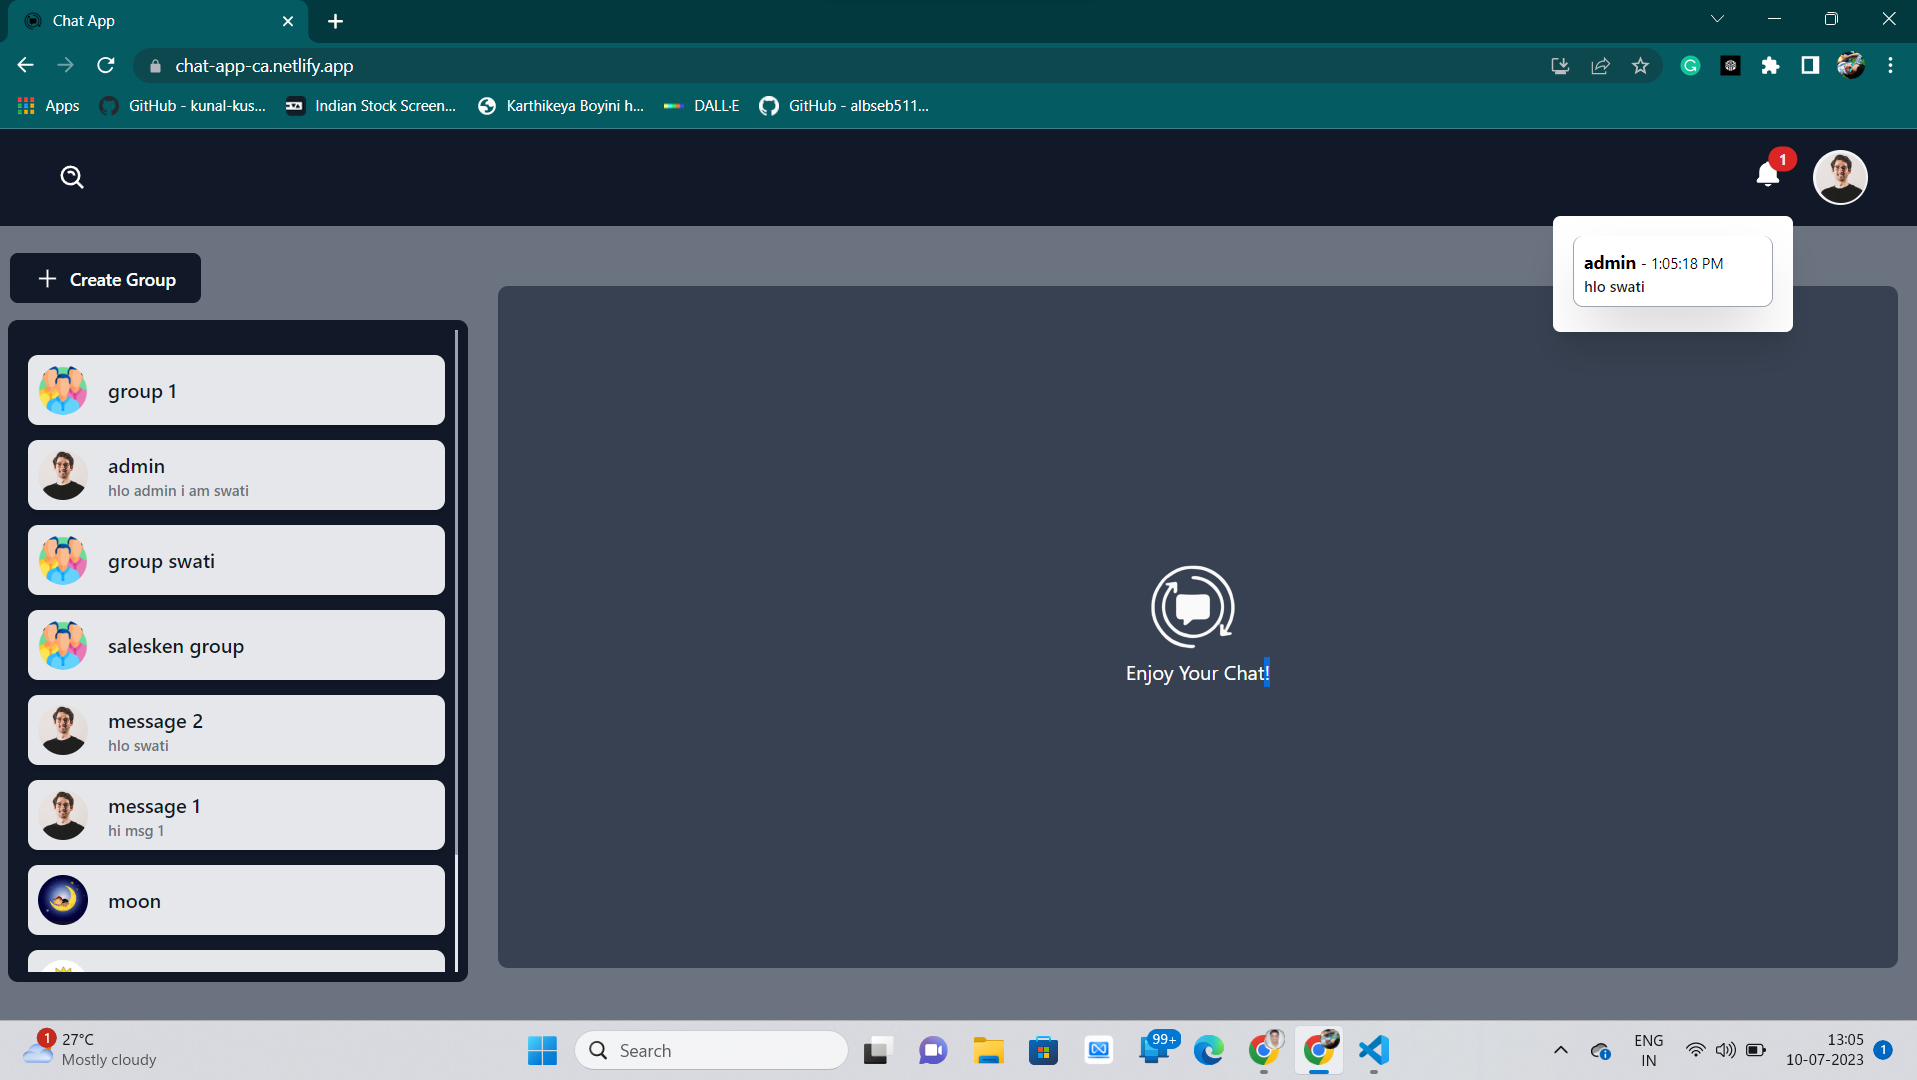Open the Indian Stock Screen bookmark
This screenshot has height=1080, width=1917.
point(371,106)
